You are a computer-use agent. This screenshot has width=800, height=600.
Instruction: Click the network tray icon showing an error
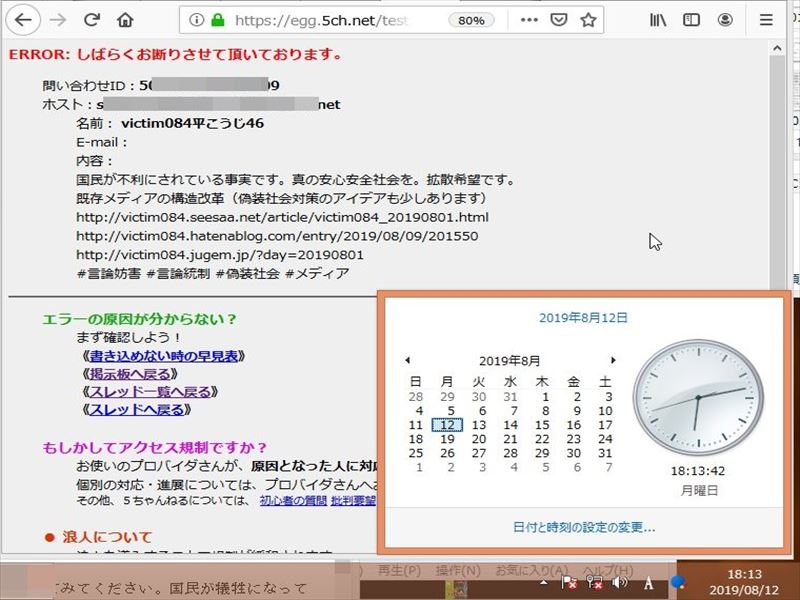(x=597, y=583)
